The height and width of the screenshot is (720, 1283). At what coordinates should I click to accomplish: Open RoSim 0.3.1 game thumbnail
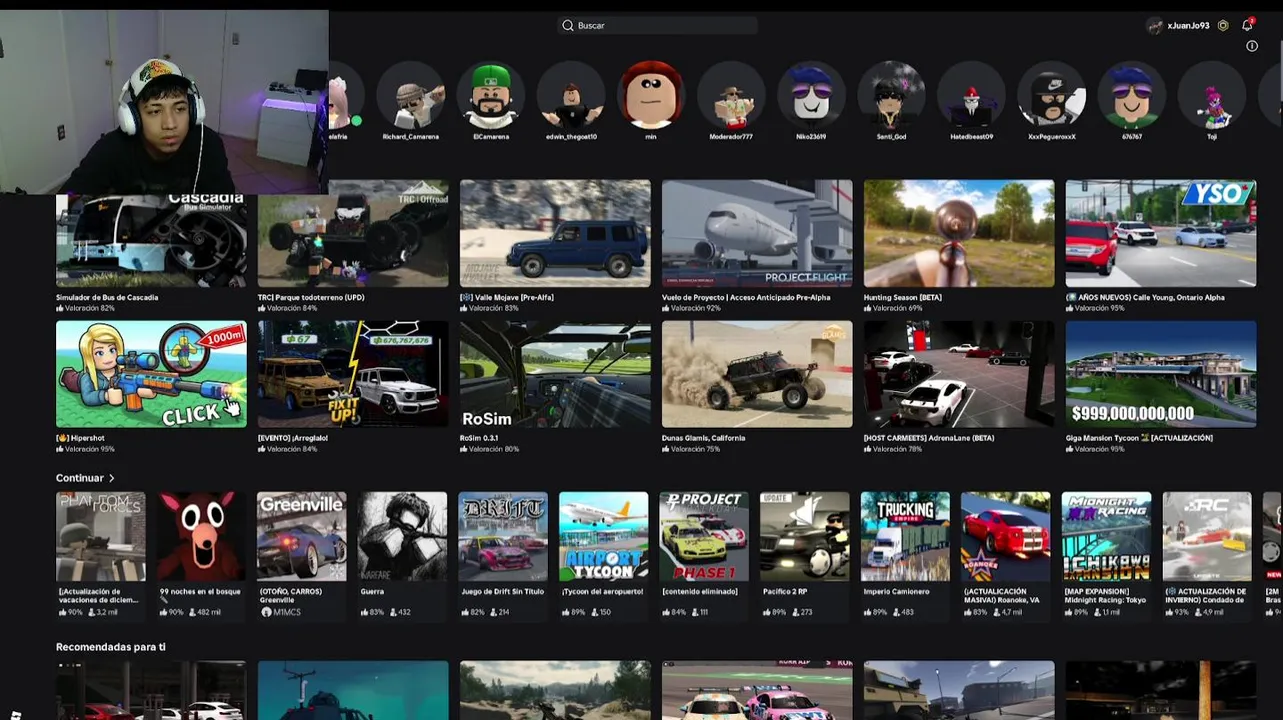click(555, 374)
